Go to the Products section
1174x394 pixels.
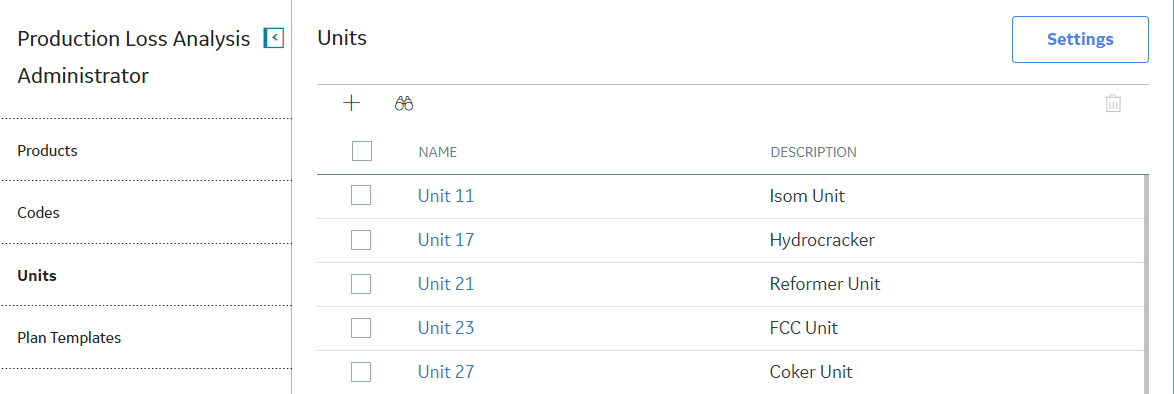coord(47,151)
